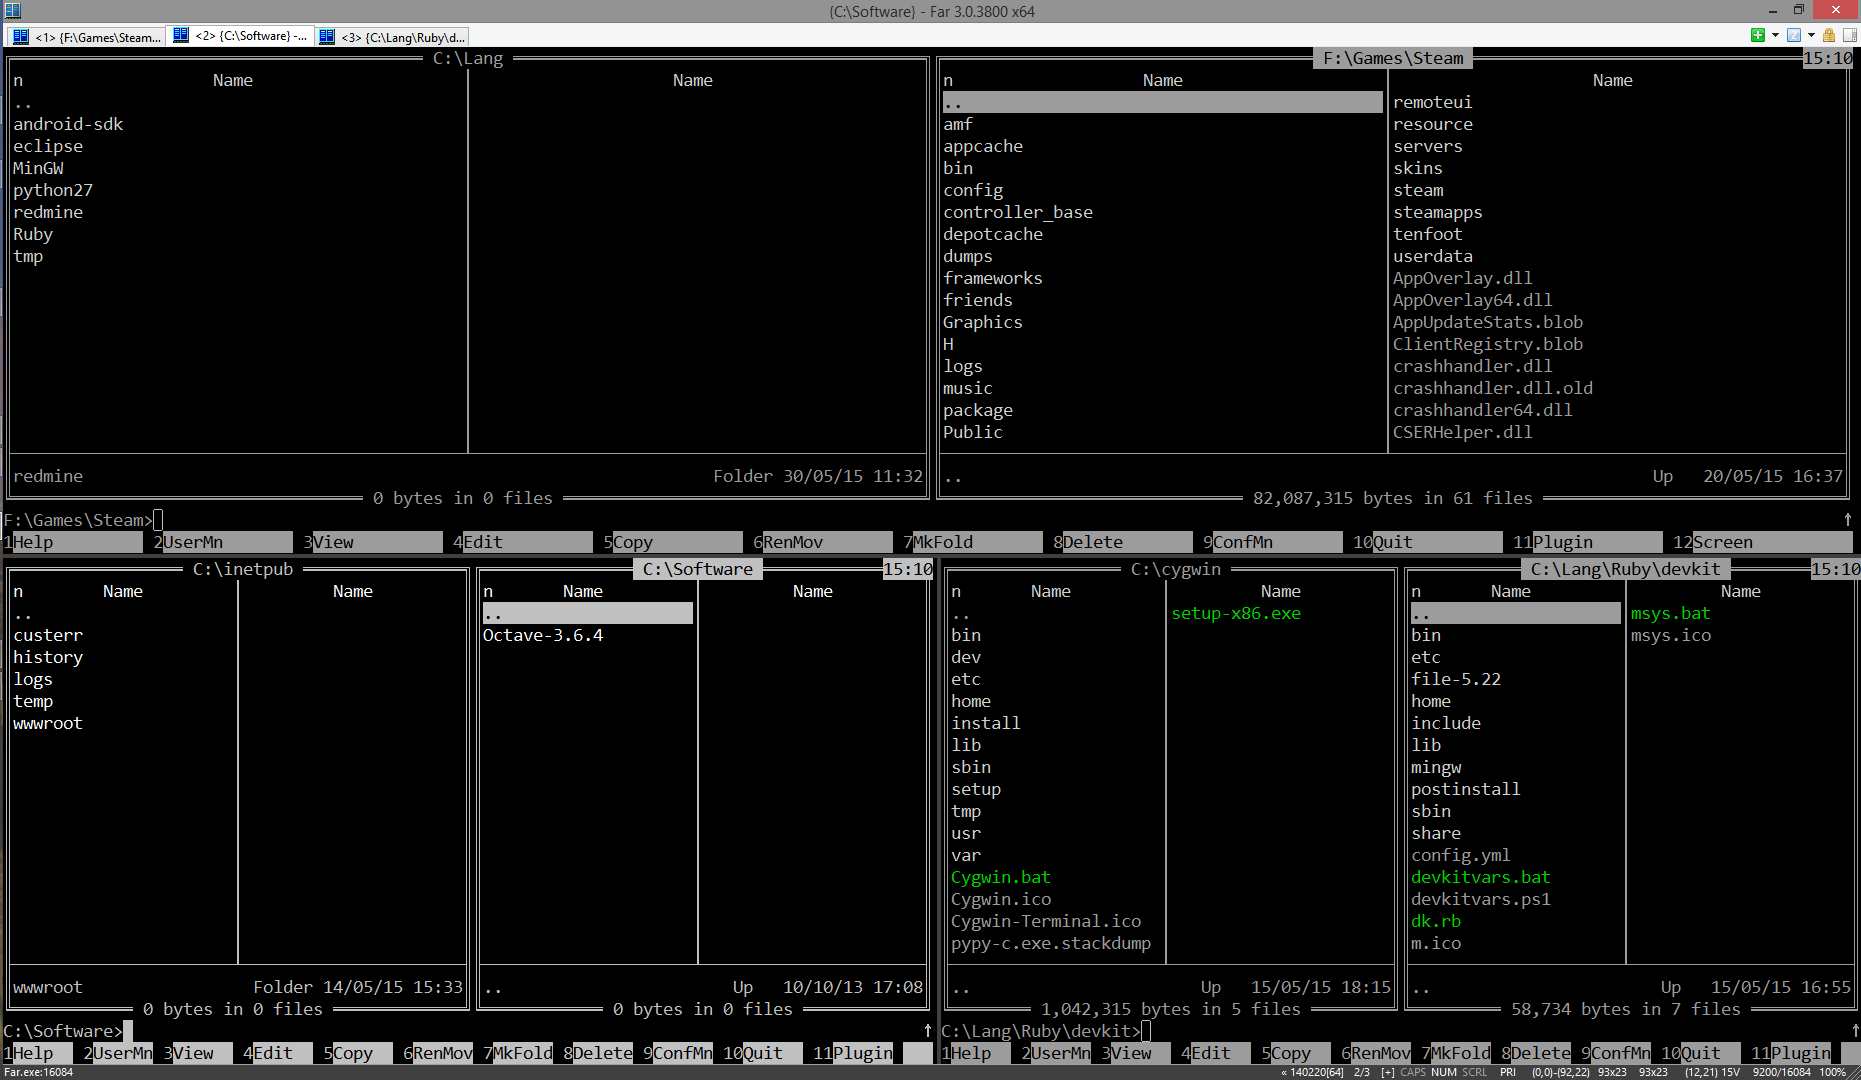Click 1Help in the top Steam pane keybar
The width and height of the screenshot is (1861, 1080).
72,542
